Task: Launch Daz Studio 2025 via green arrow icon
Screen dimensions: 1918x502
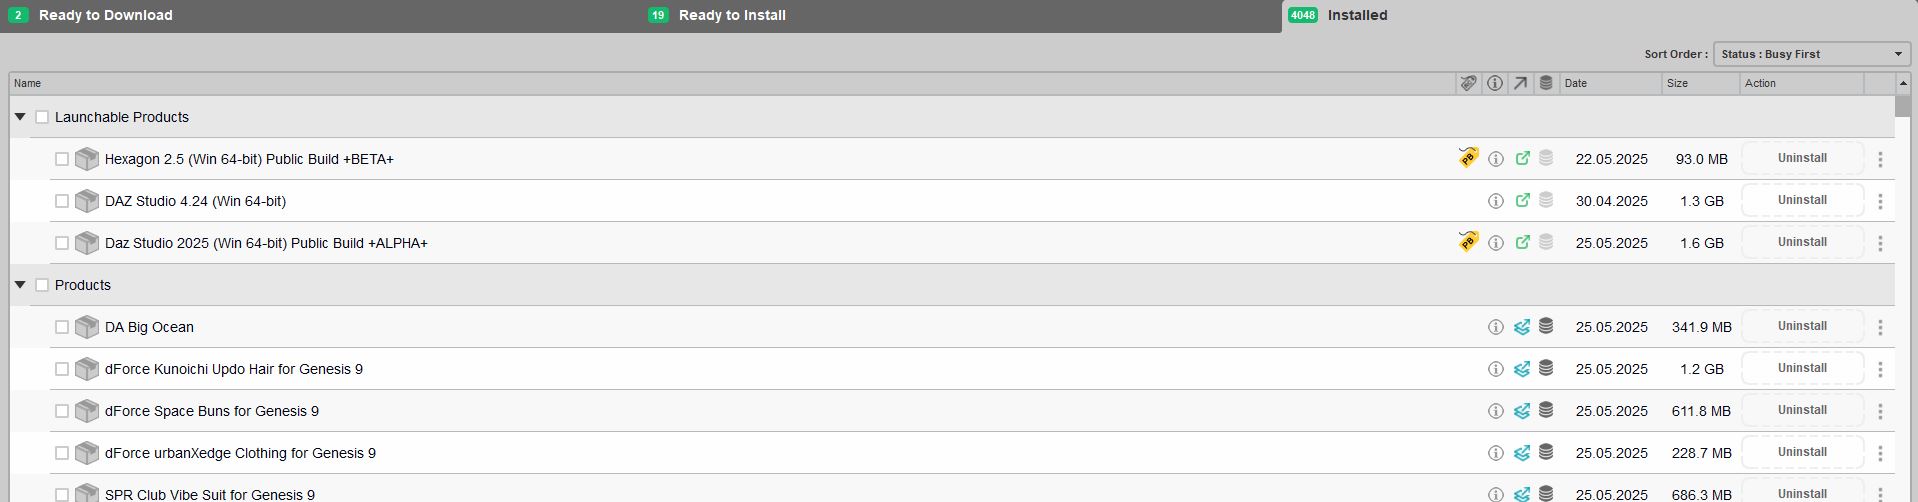Action: tap(1522, 243)
